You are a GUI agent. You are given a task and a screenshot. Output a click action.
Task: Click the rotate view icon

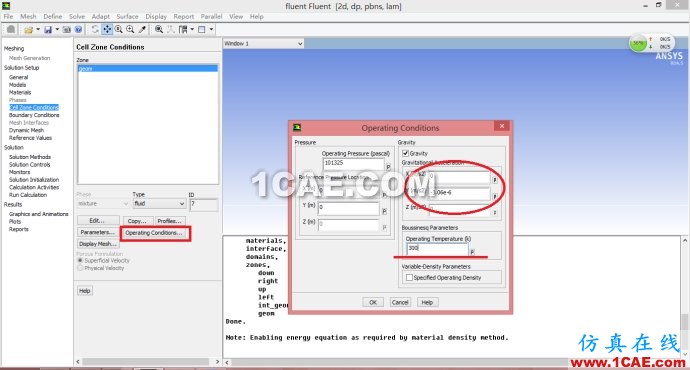click(95, 29)
